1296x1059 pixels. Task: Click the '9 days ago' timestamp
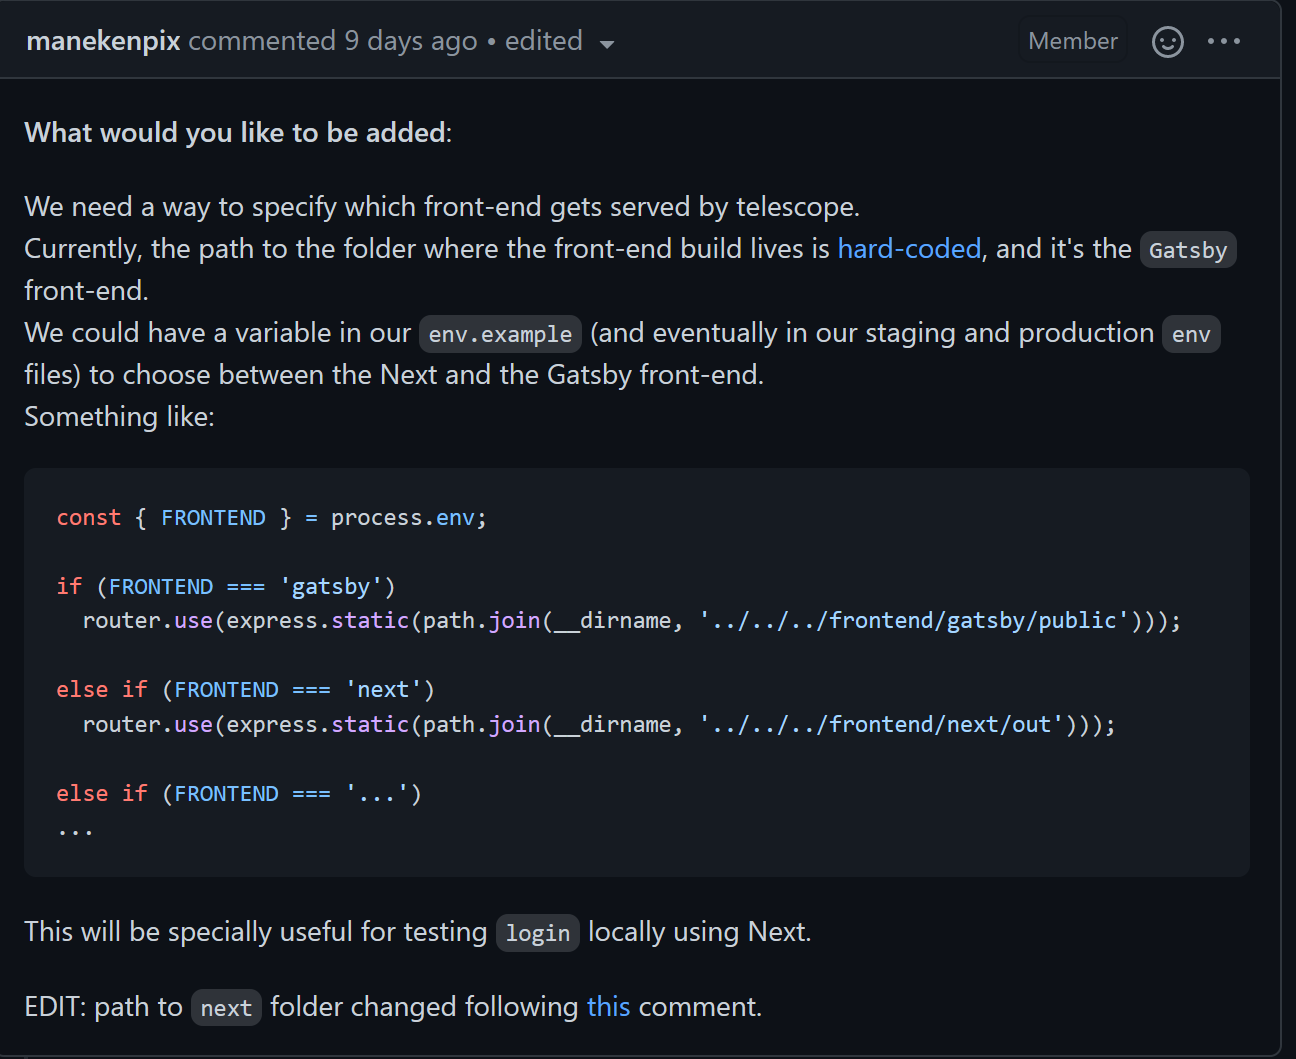point(411,41)
